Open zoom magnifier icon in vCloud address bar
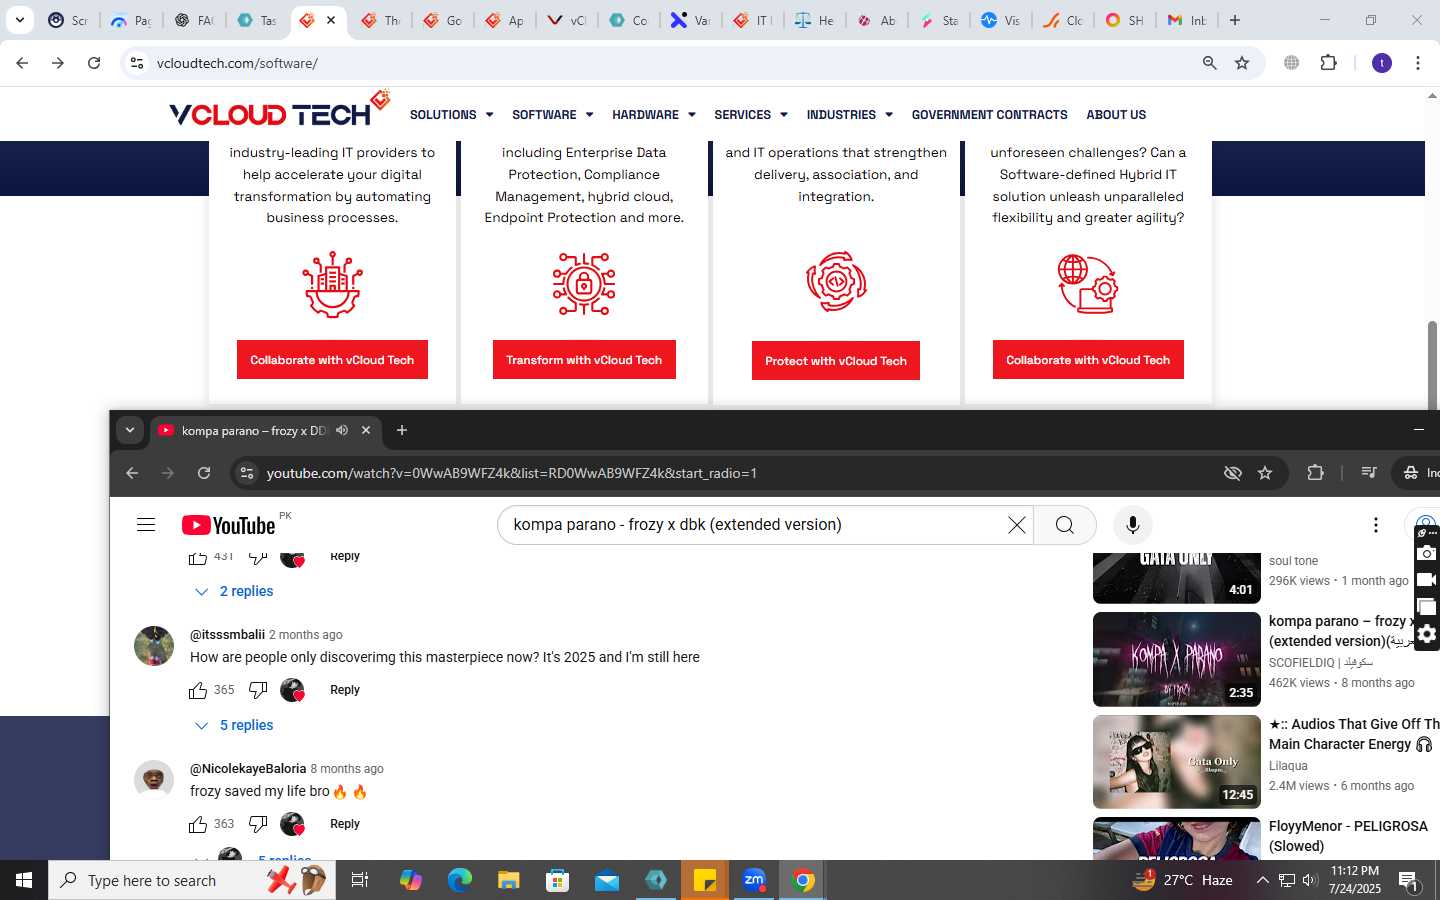 point(1210,63)
